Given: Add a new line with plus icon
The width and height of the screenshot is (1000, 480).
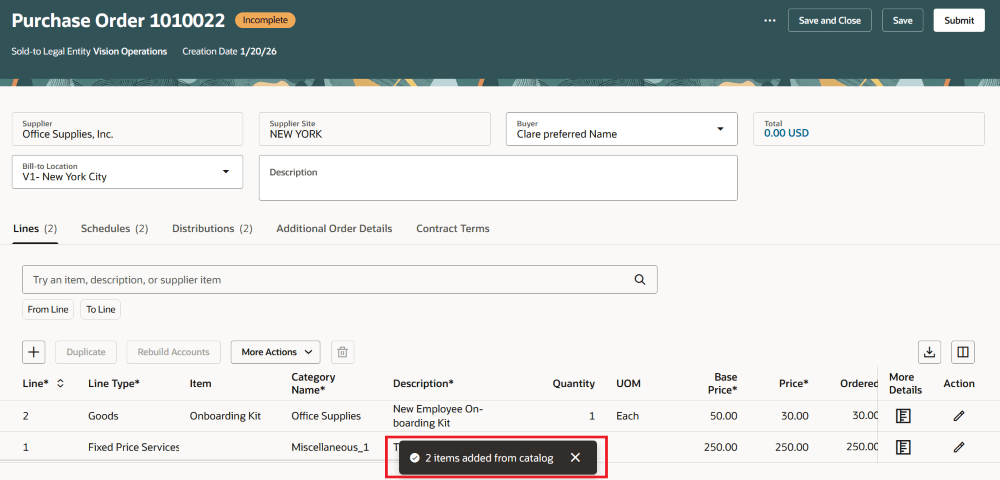Looking at the screenshot, I should pos(34,352).
